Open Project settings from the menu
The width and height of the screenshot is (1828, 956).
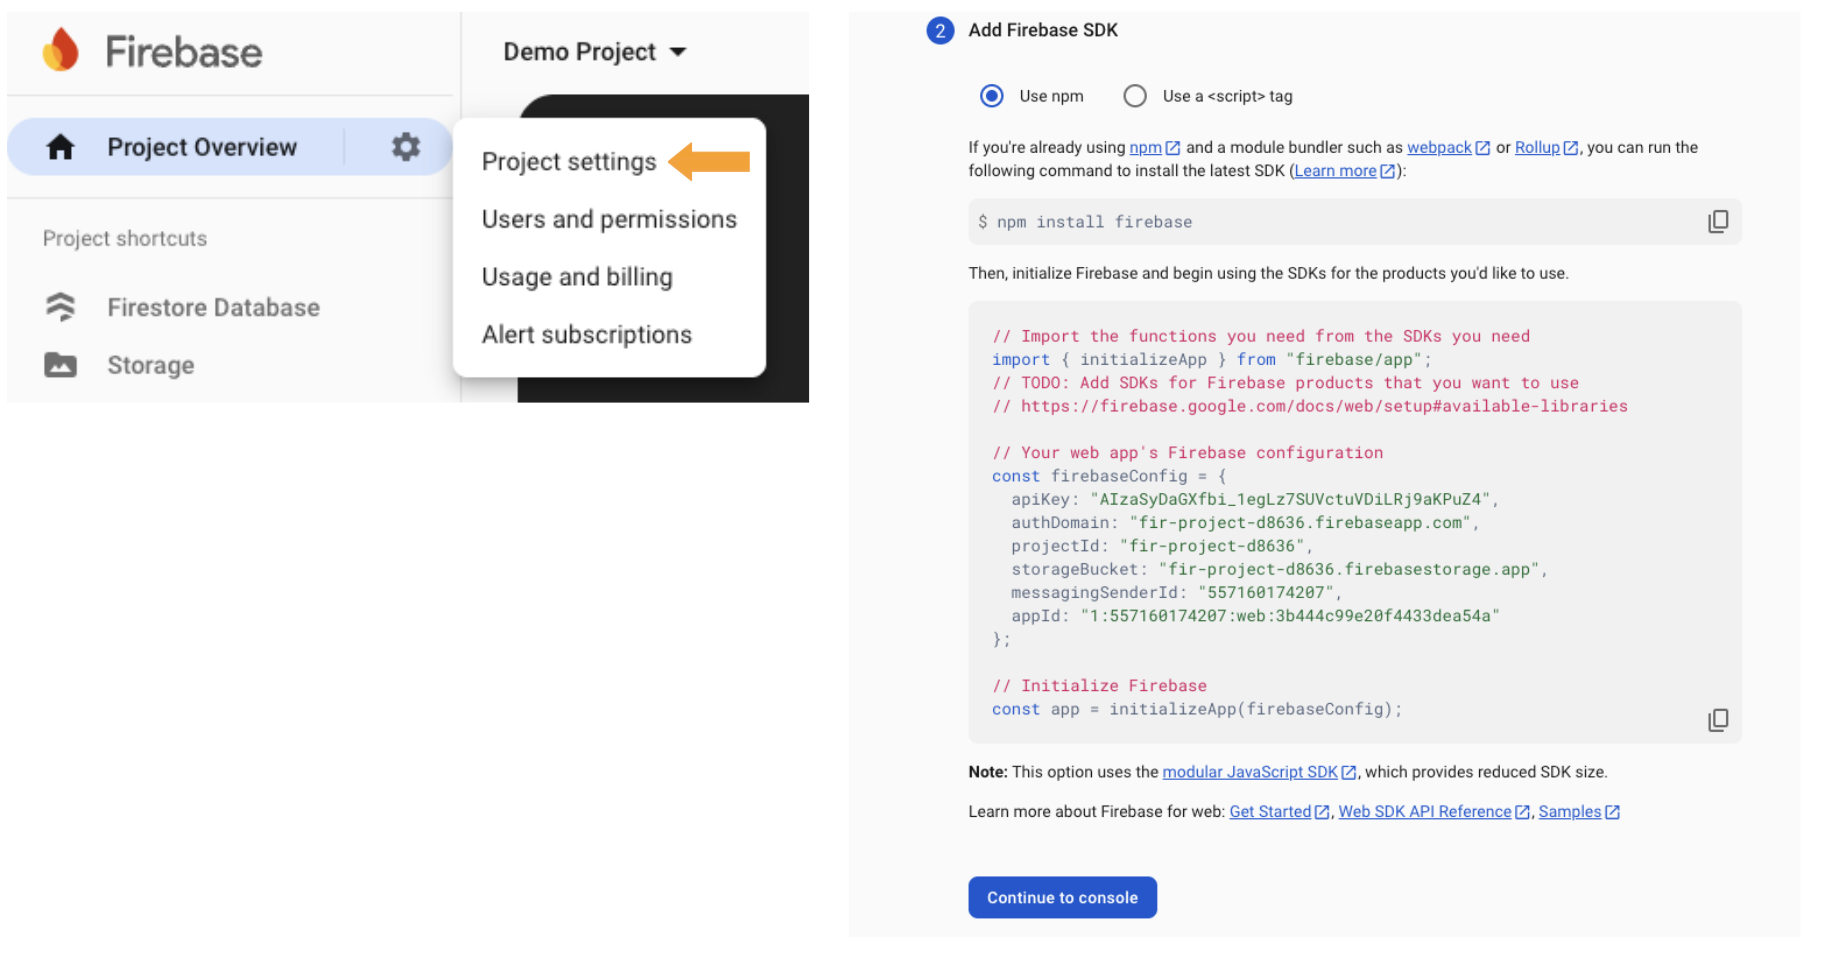click(x=569, y=162)
